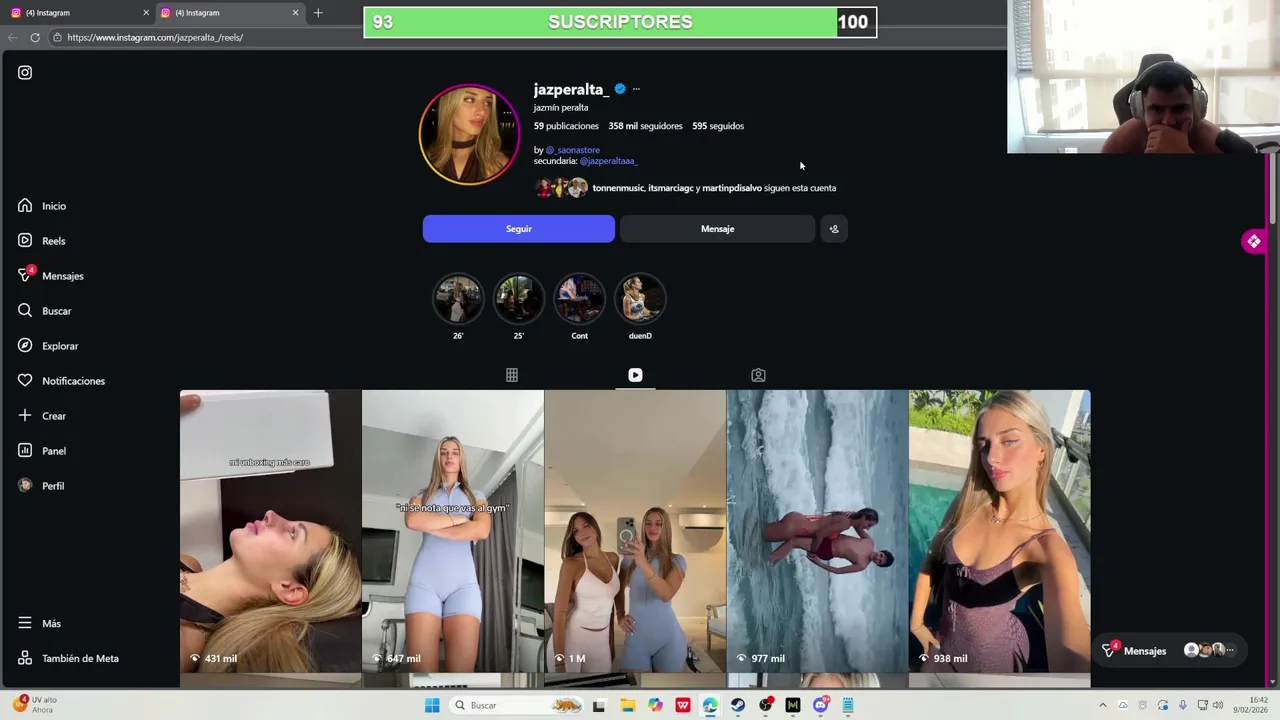This screenshot has height=720, width=1280.
Task: Open the Discord taskbar icon
Action: click(x=821, y=705)
